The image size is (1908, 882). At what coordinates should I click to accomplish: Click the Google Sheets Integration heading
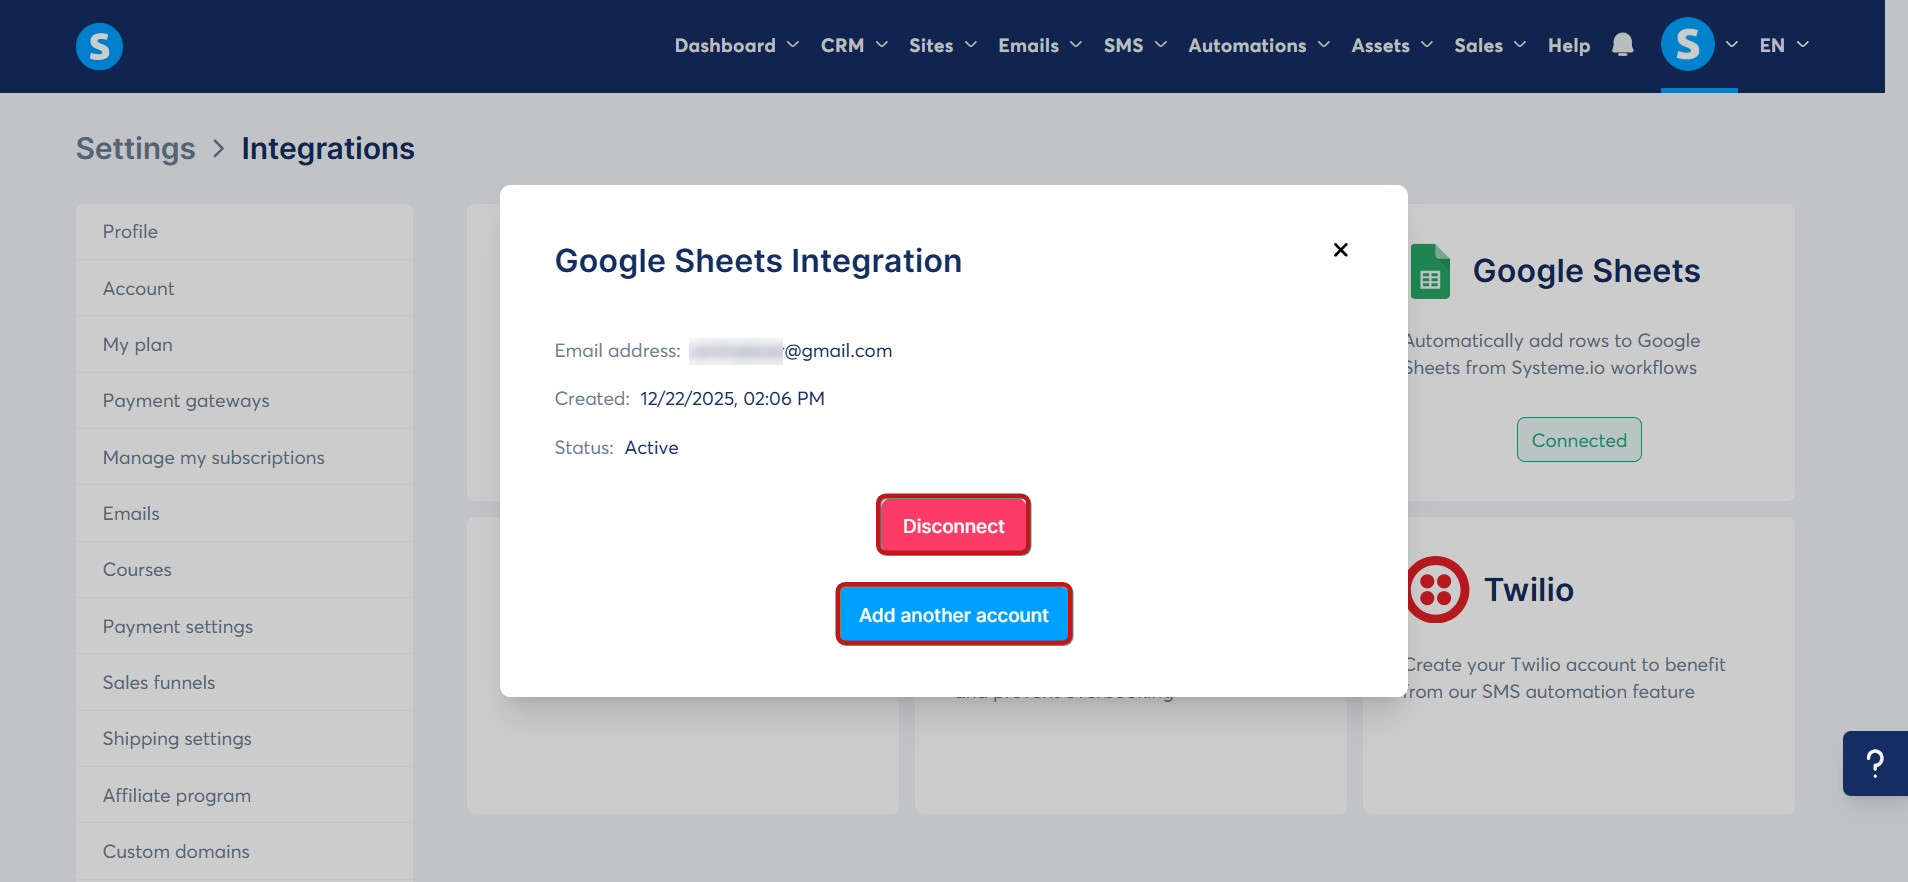pos(758,261)
